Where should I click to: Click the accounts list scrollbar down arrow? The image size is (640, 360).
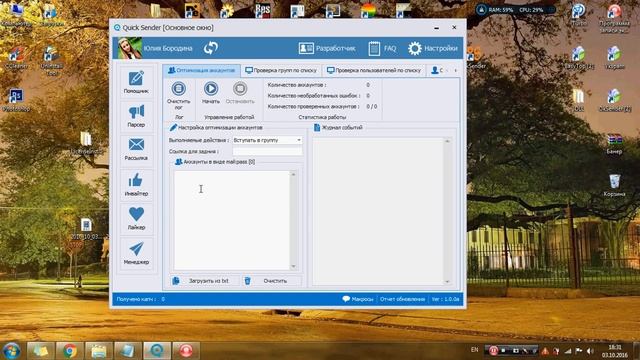(293, 267)
